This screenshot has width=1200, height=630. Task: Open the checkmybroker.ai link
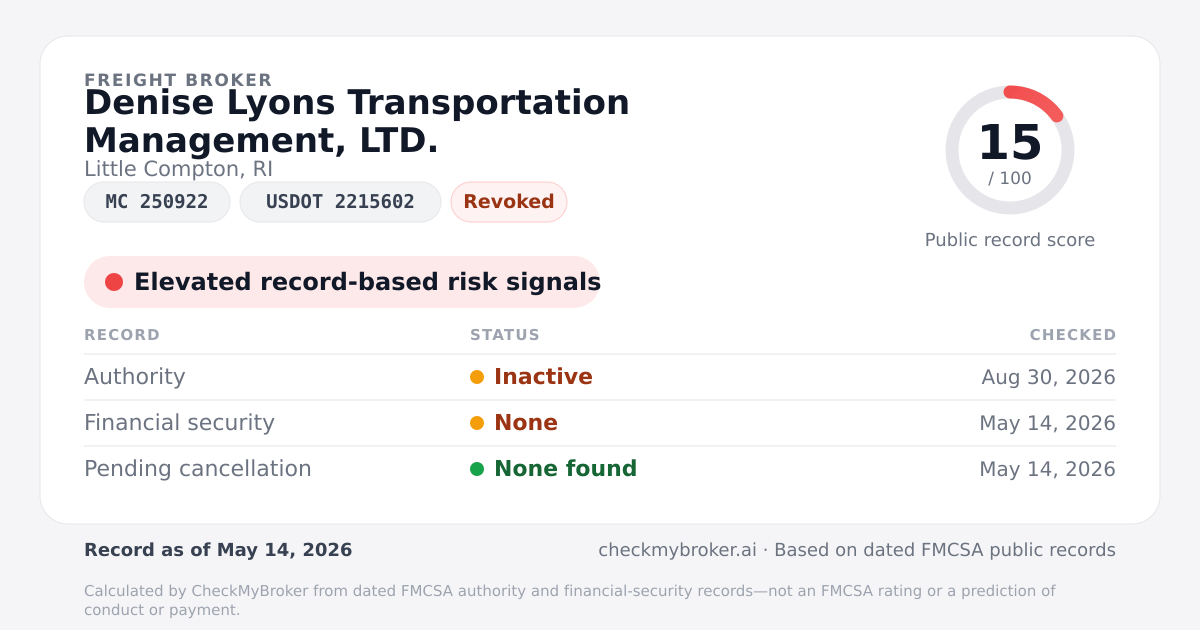677,550
